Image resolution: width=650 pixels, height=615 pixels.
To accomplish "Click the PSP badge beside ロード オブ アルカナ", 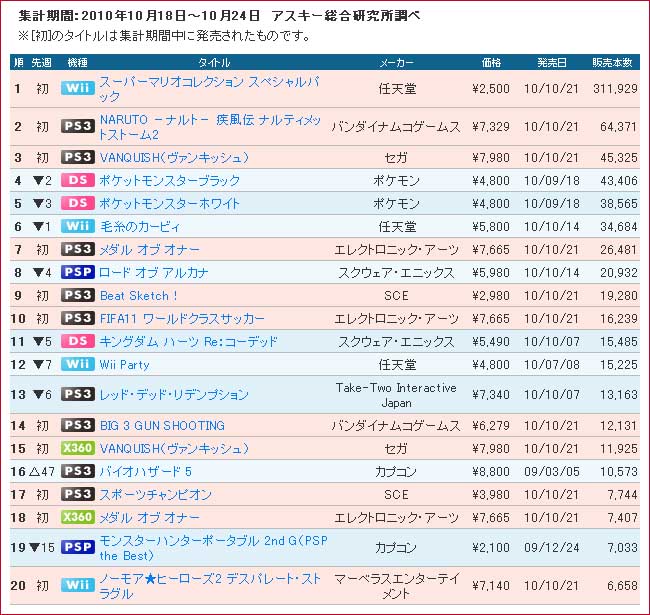I will click(x=78, y=273).
